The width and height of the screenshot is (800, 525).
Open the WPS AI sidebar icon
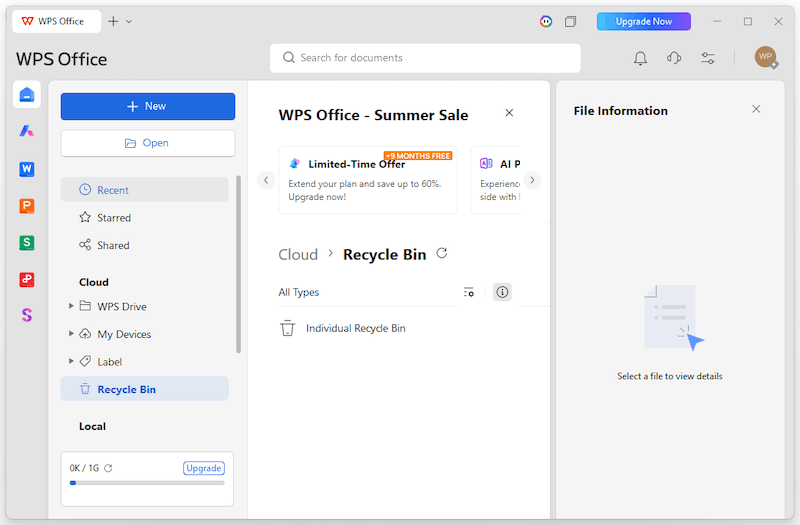click(x=27, y=131)
